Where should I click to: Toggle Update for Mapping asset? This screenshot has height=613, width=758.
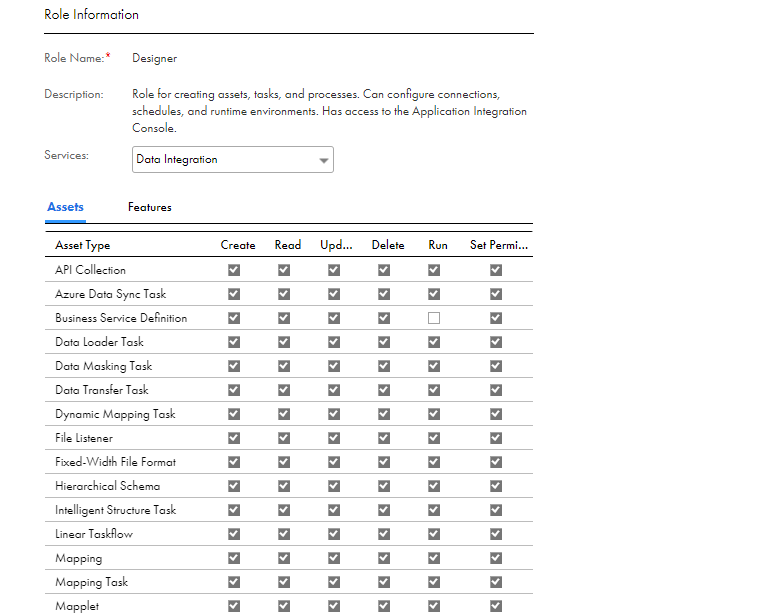pyautogui.click(x=334, y=558)
